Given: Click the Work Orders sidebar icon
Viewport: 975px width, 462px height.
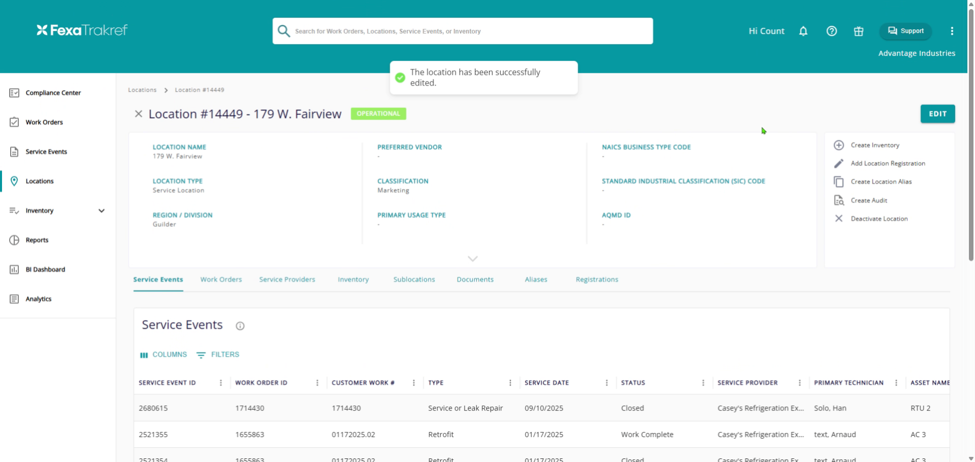Looking at the screenshot, I should (14, 122).
